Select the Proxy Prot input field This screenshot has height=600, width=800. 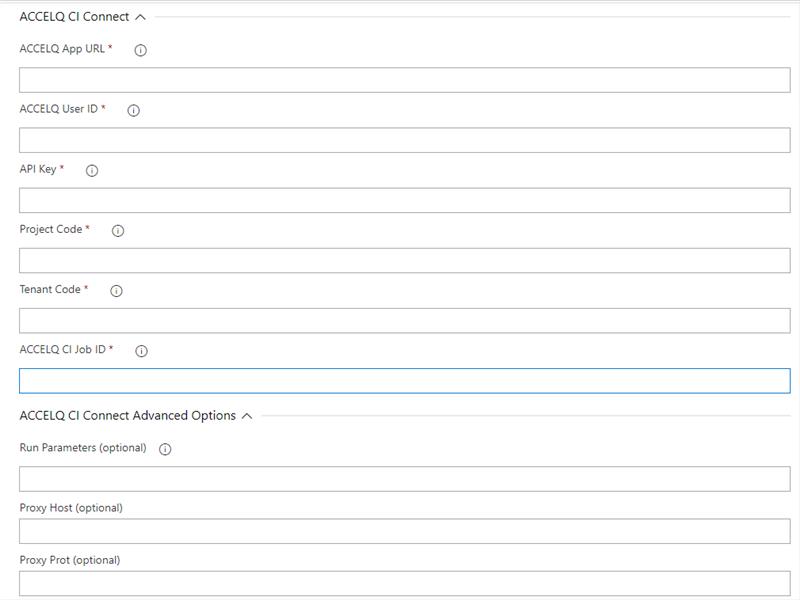coord(405,584)
